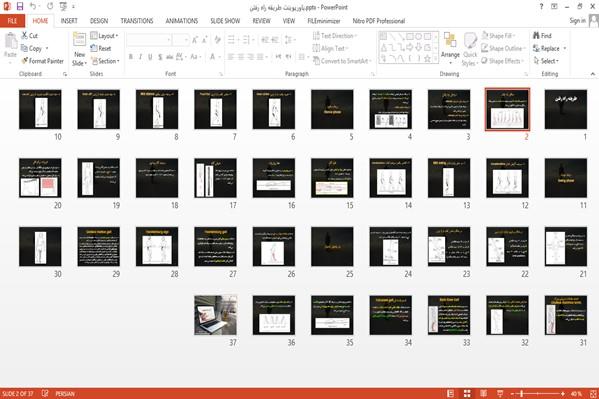This screenshot has width=599, height=399.
Task: Open font name combo box
Action: [149, 40]
